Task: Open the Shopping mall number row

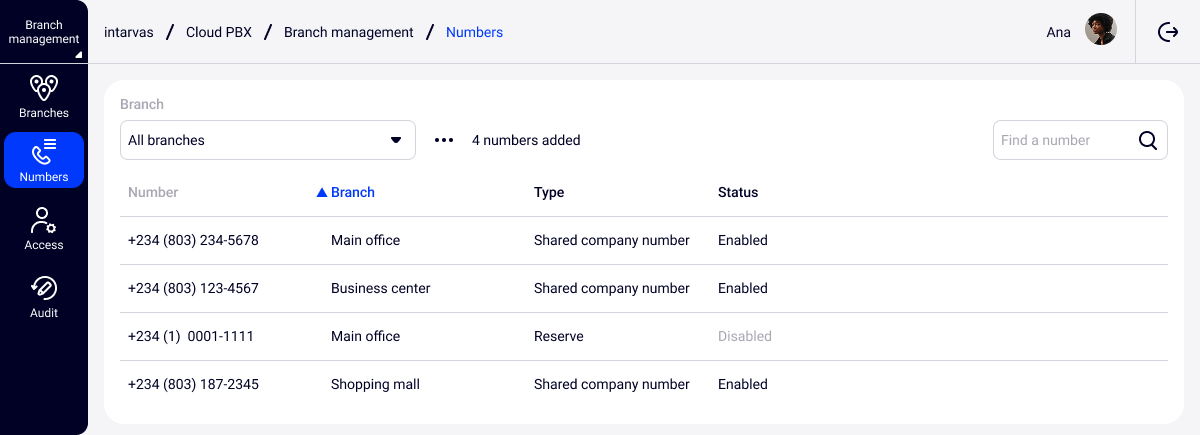Action: [x=375, y=385]
